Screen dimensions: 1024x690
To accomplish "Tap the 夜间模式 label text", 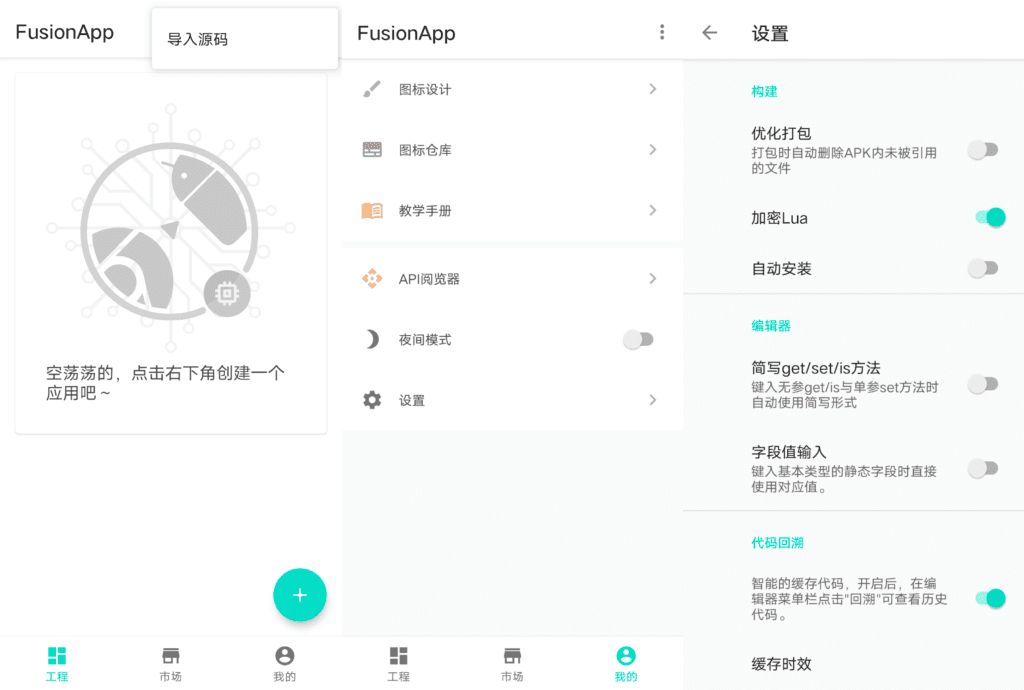I will (425, 340).
